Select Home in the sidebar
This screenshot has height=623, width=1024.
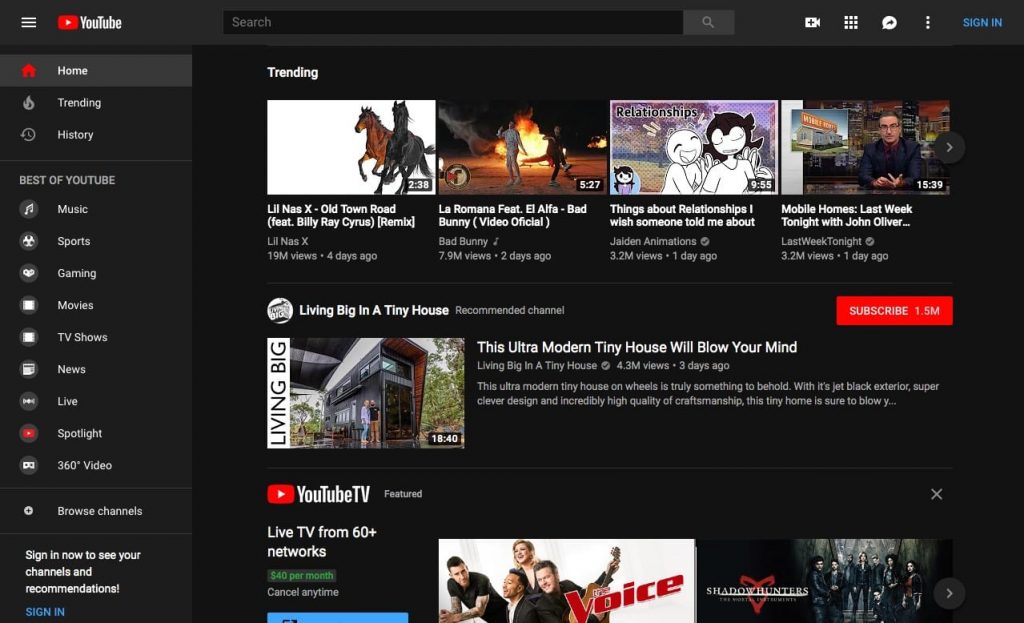click(x=96, y=71)
